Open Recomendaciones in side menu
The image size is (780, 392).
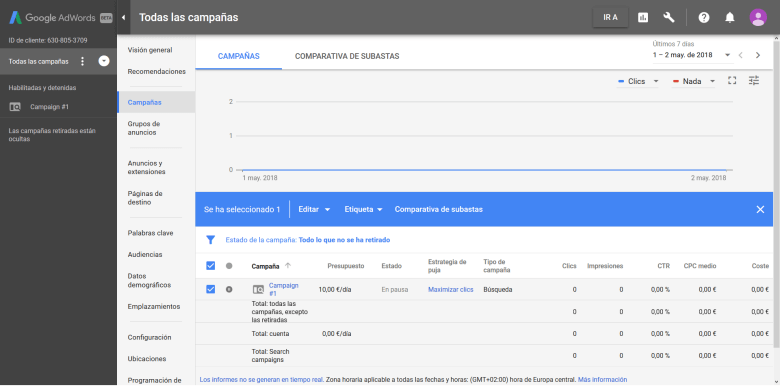click(x=156, y=71)
